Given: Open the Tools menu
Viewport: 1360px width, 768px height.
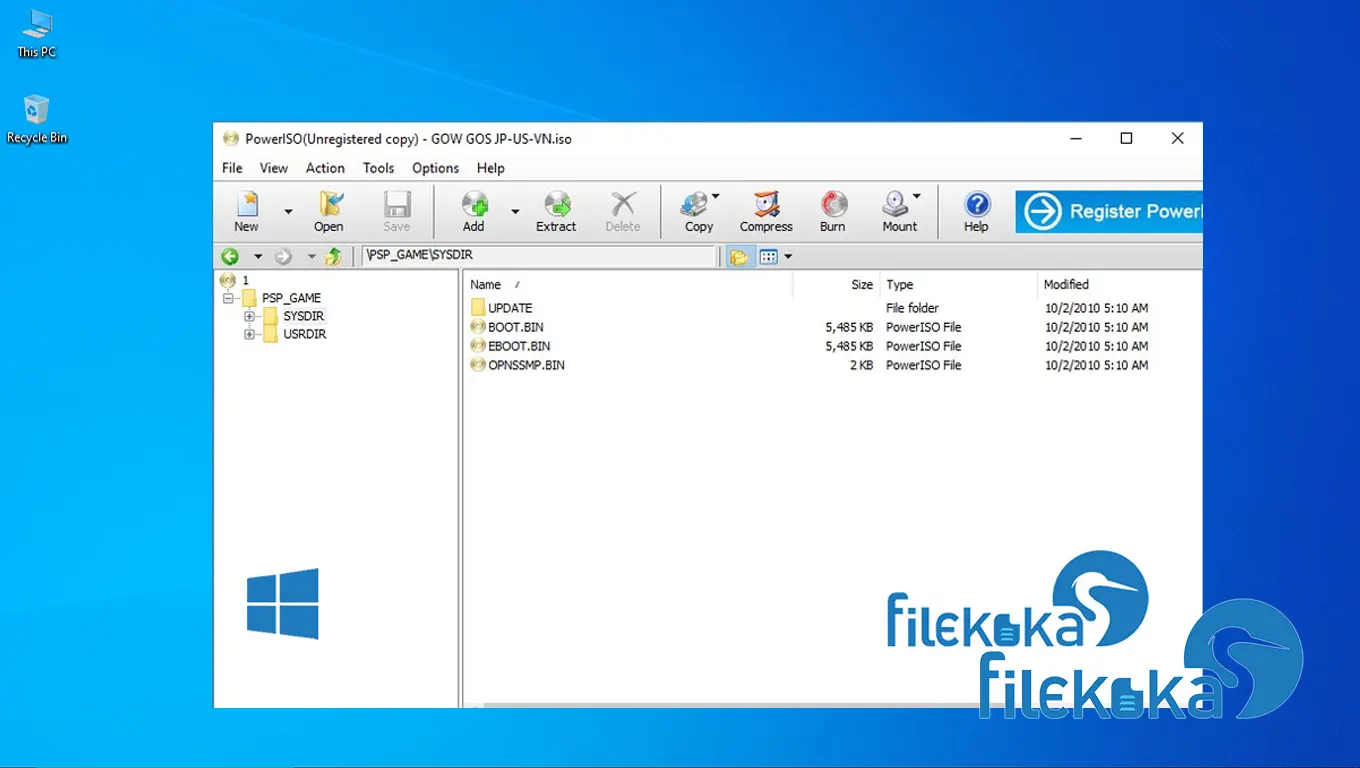Looking at the screenshot, I should pos(378,168).
